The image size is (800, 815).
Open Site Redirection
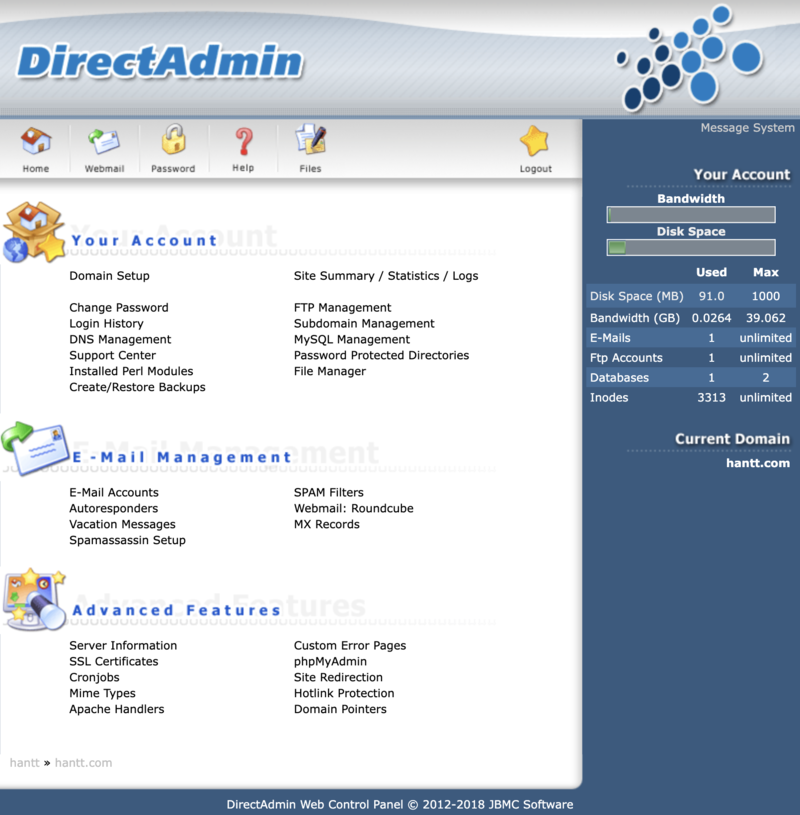tap(338, 677)
